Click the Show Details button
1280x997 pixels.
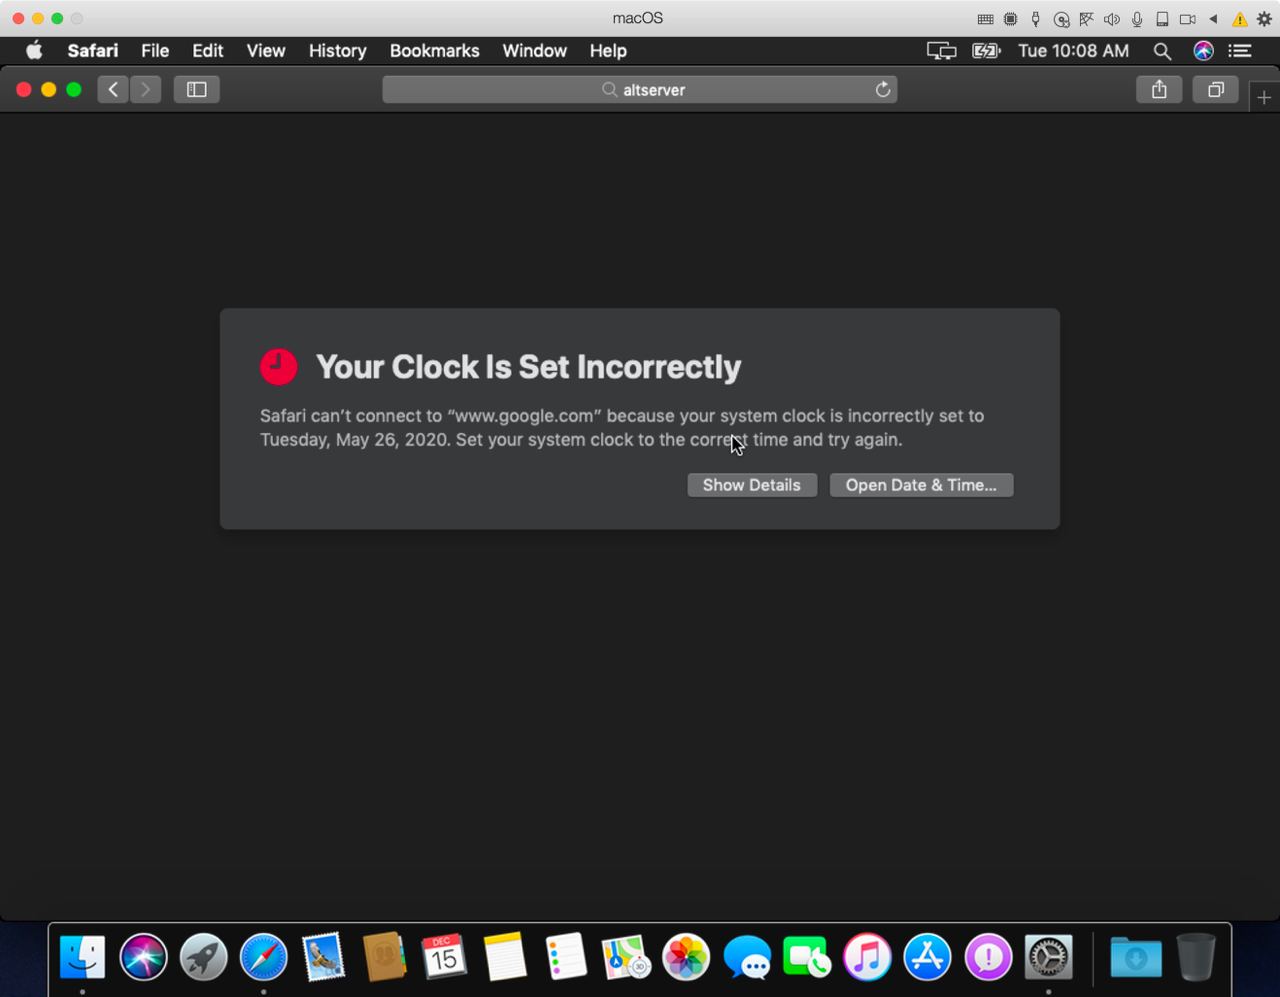(752, 485)
